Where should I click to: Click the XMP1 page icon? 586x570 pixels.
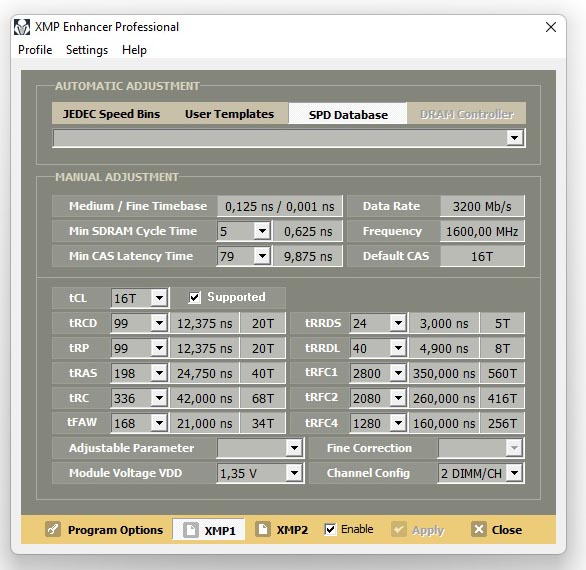190,530
